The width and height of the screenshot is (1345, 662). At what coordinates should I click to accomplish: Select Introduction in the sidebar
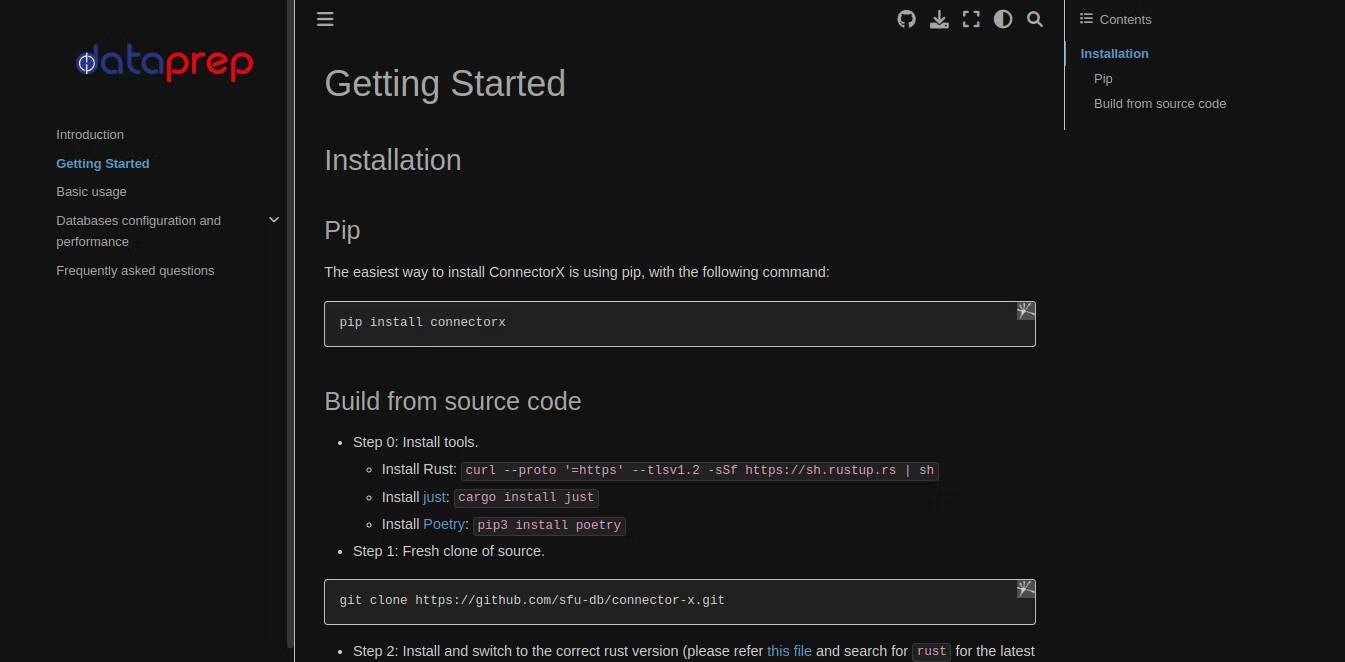click(x=89, y=134)
